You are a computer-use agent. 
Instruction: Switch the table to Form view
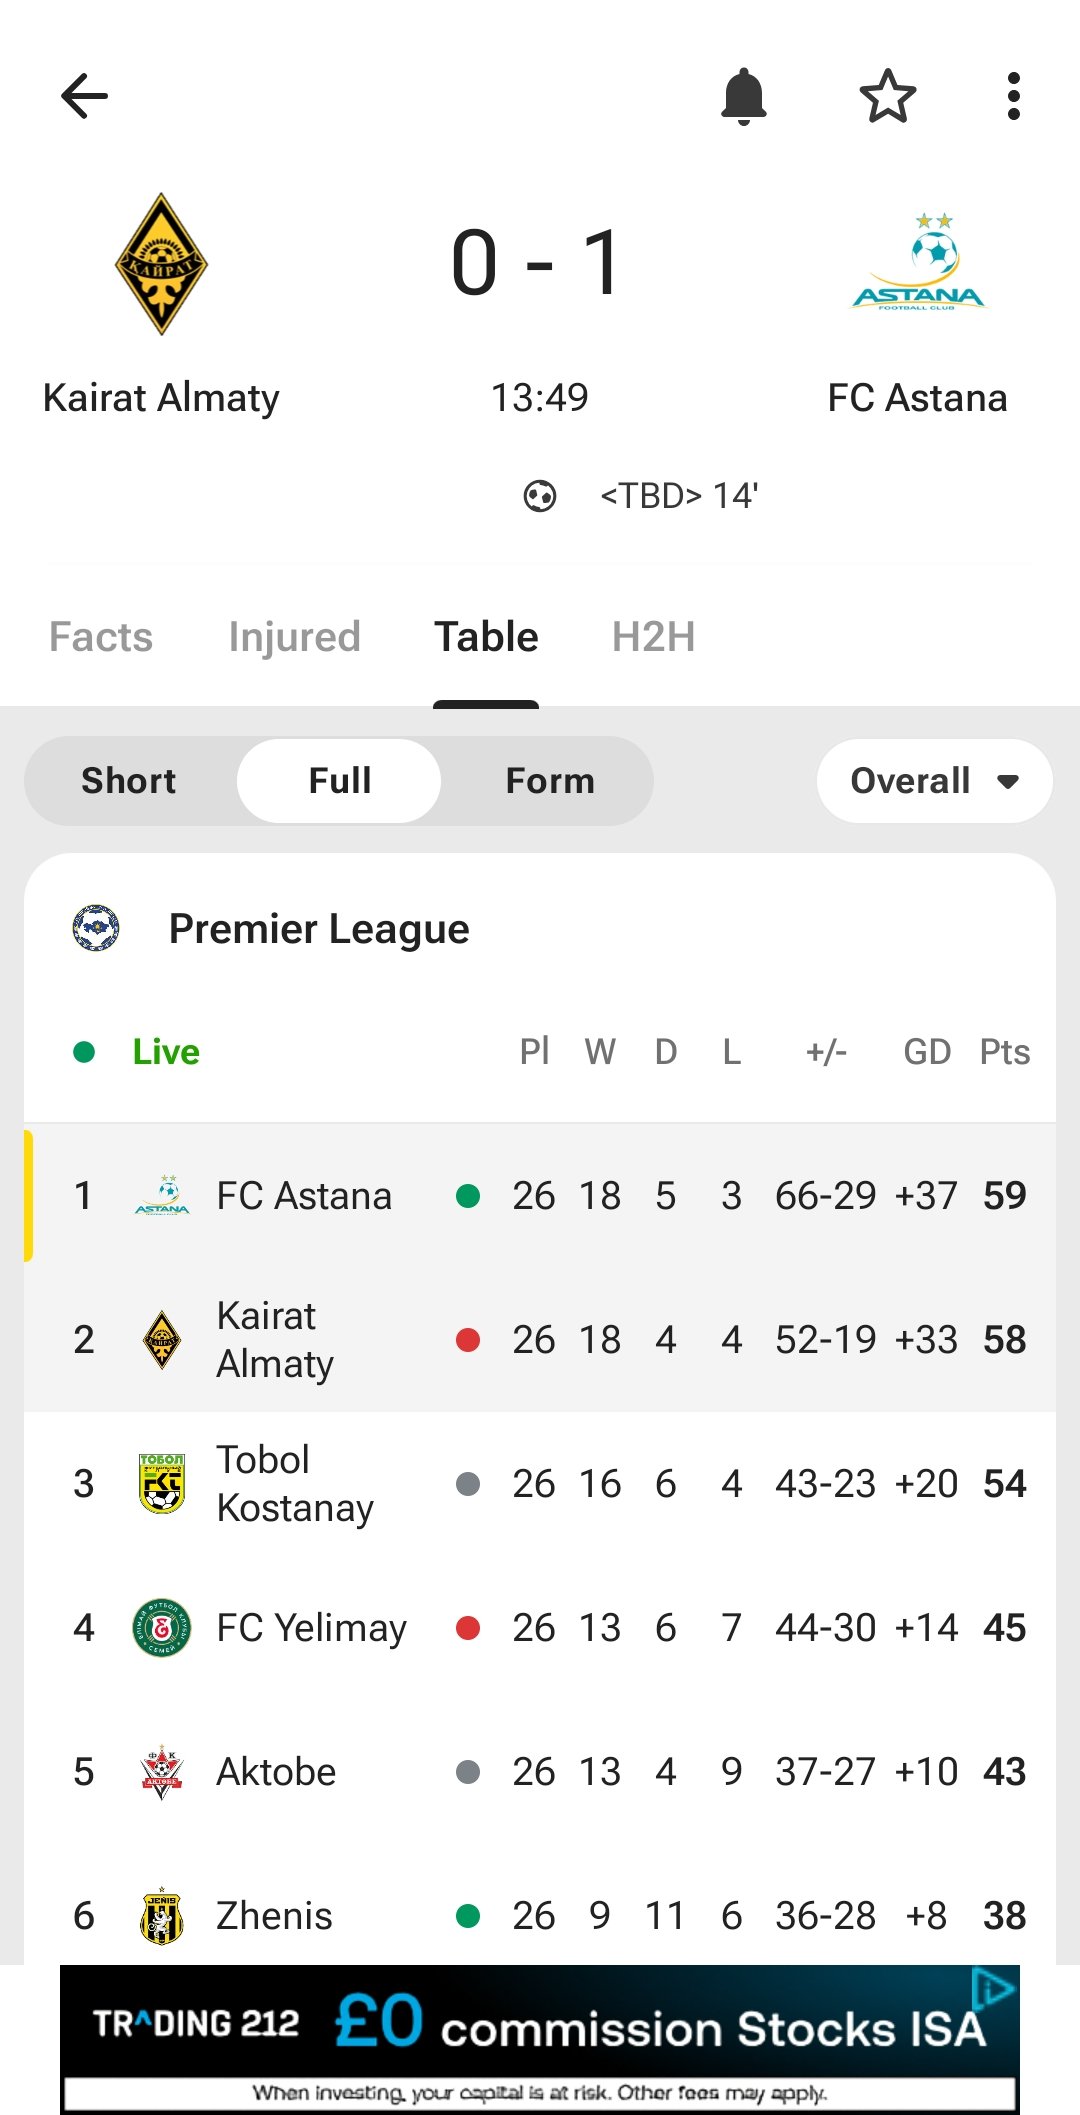point(550,781)
